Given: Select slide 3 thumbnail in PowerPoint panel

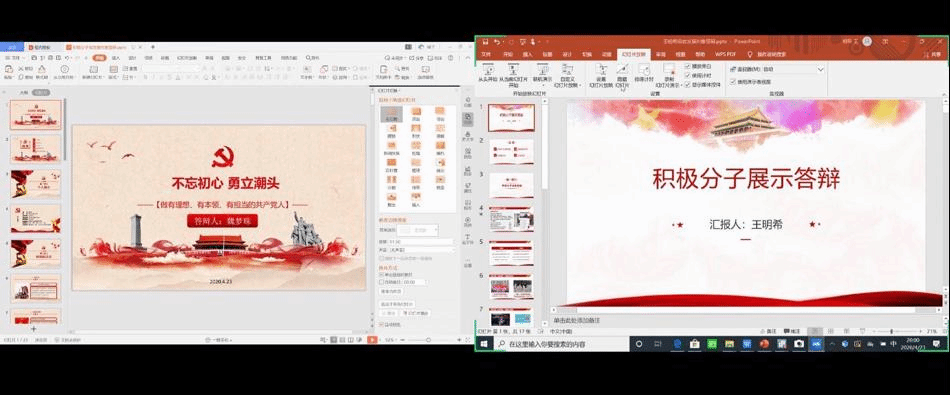Looking at the screenshot, I should click(x=511, y=185).
